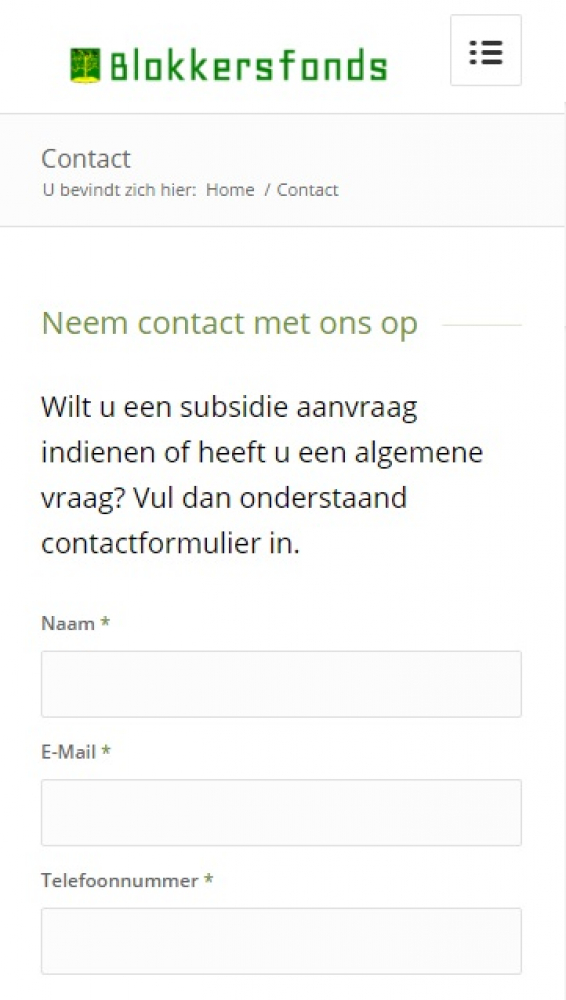Go to Home via breadcrumb
Image resolution: width=566 pixels, height=1000 pixels.
[x=230, y=190]
